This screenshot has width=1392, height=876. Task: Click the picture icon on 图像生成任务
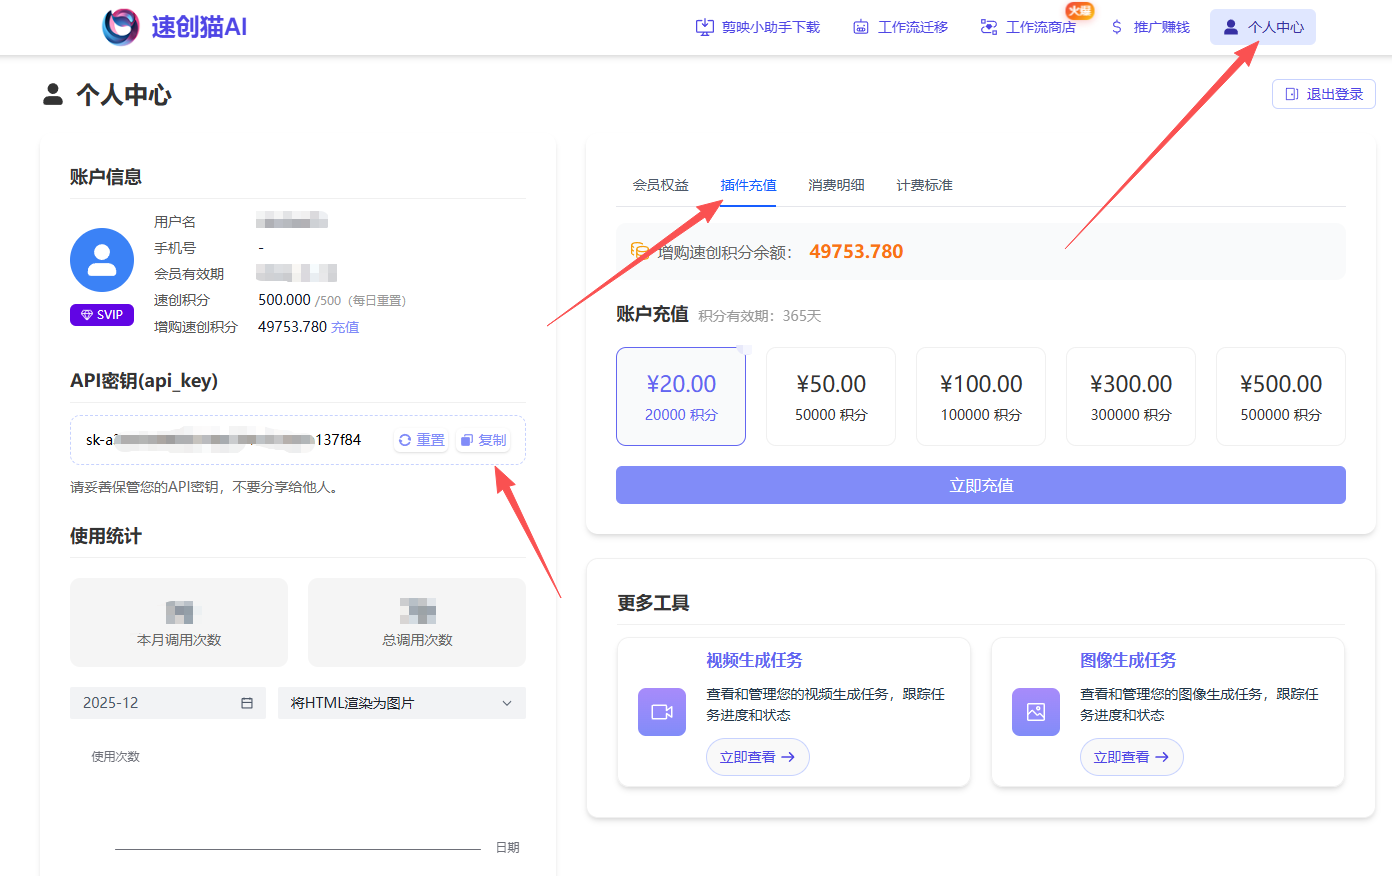click(x=1035, y=712)
